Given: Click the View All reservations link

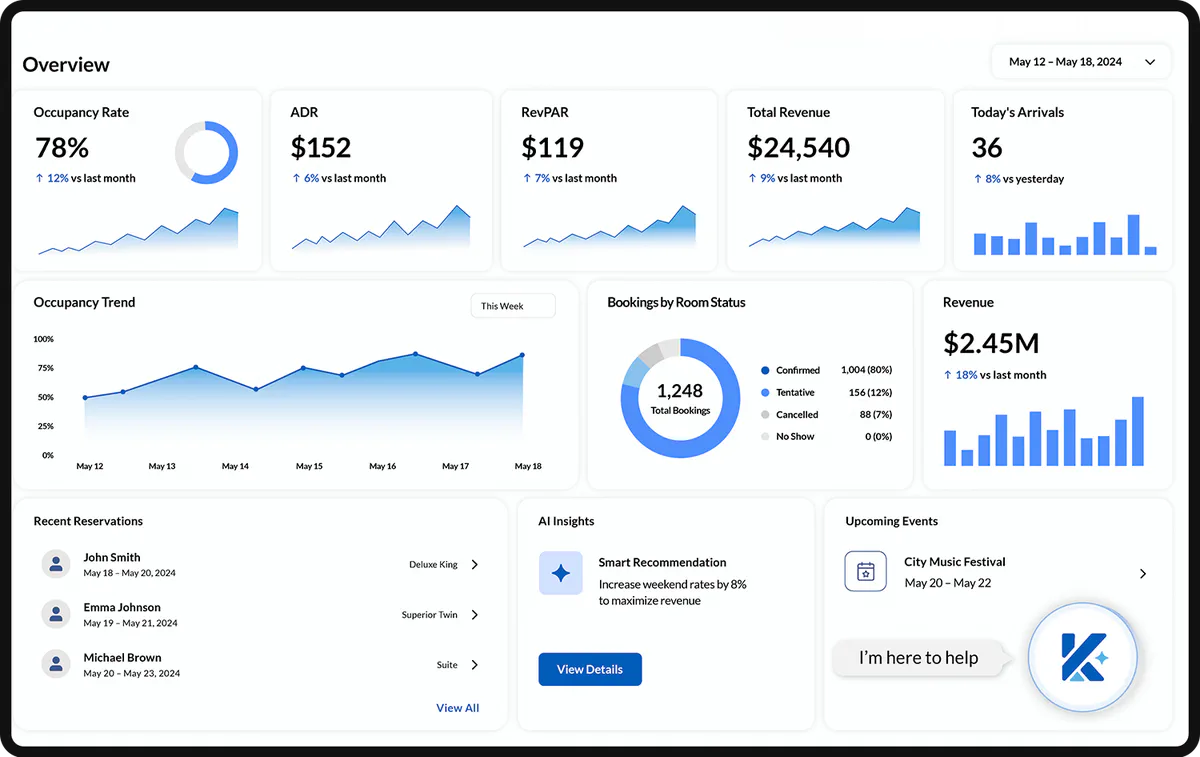Looking at the screenshot, I should (x=458, y=708).
